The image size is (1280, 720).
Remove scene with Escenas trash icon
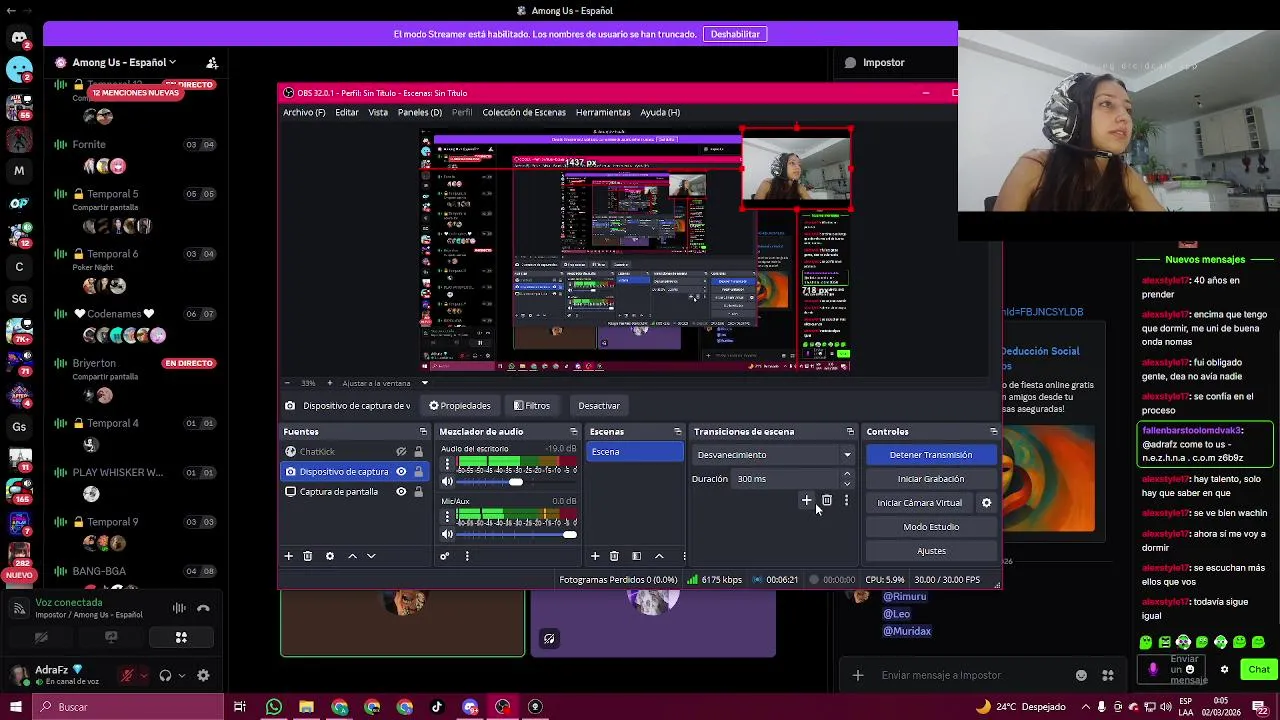click(614, 556)
